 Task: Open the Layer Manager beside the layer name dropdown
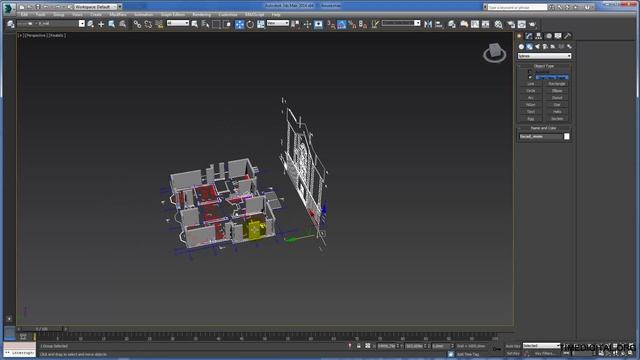click(x=11, y=24)
